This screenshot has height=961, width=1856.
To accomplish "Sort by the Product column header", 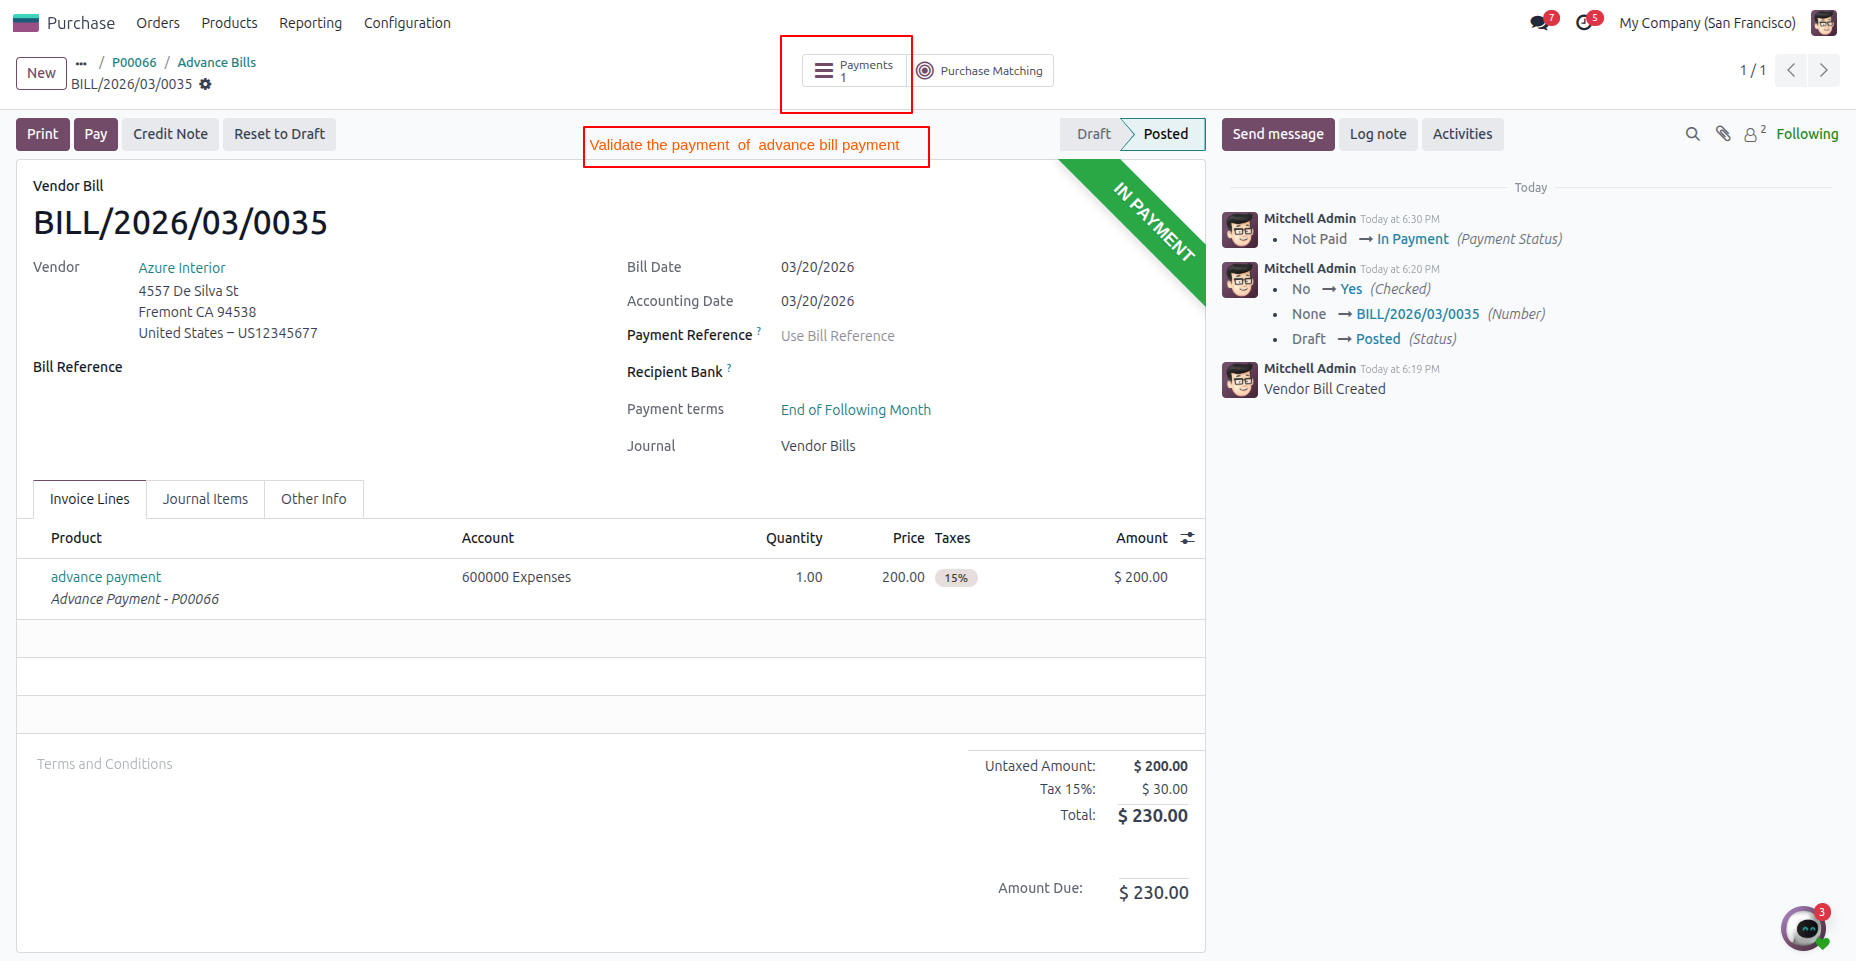I will tap(76, 538).
